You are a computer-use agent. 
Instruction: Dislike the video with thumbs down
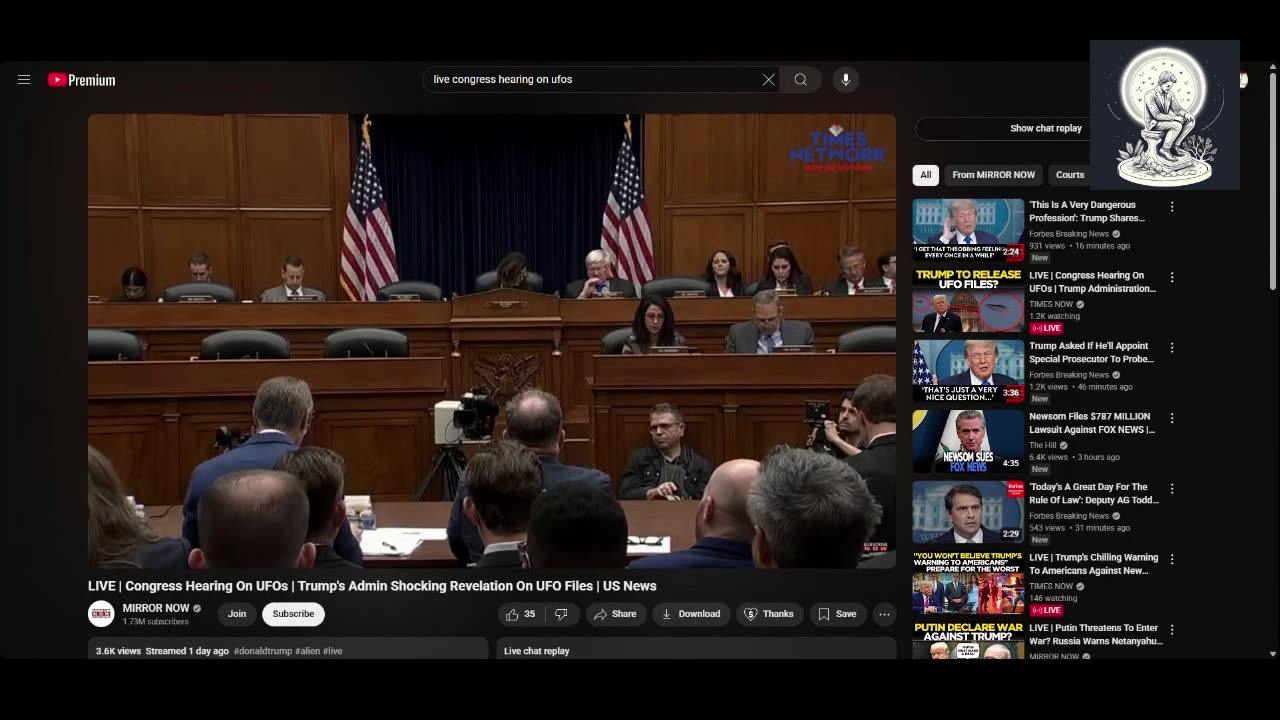click(562, 614)
